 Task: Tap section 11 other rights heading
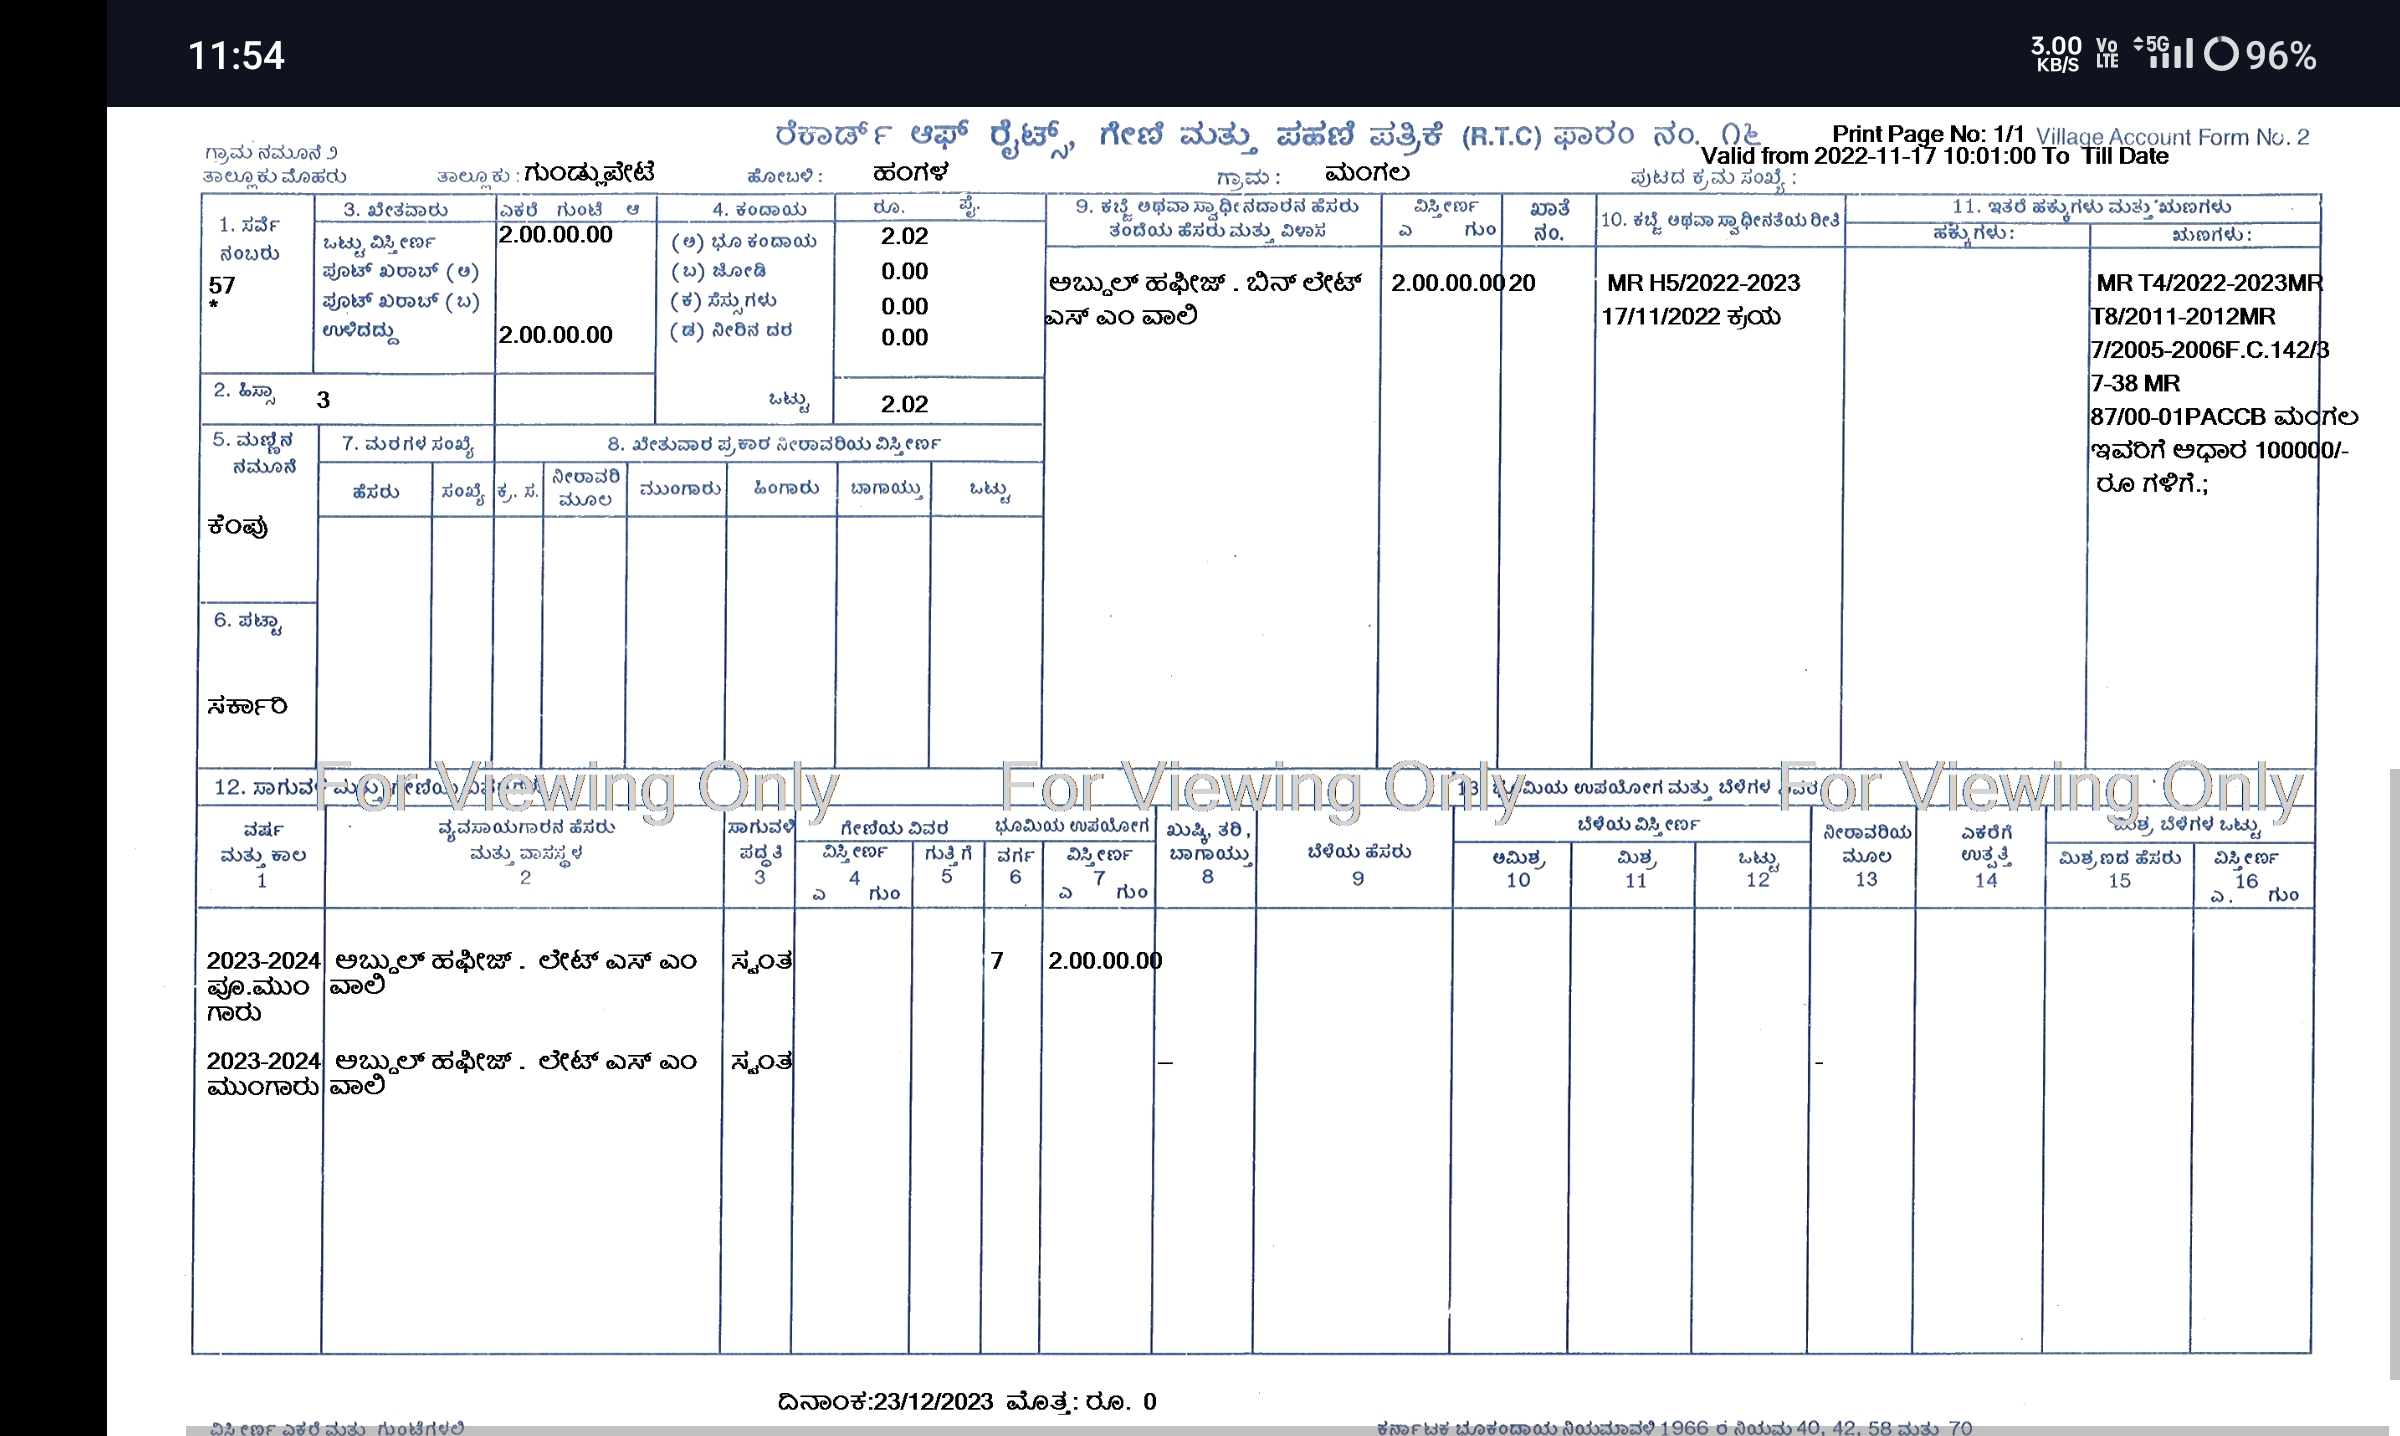2091,207
